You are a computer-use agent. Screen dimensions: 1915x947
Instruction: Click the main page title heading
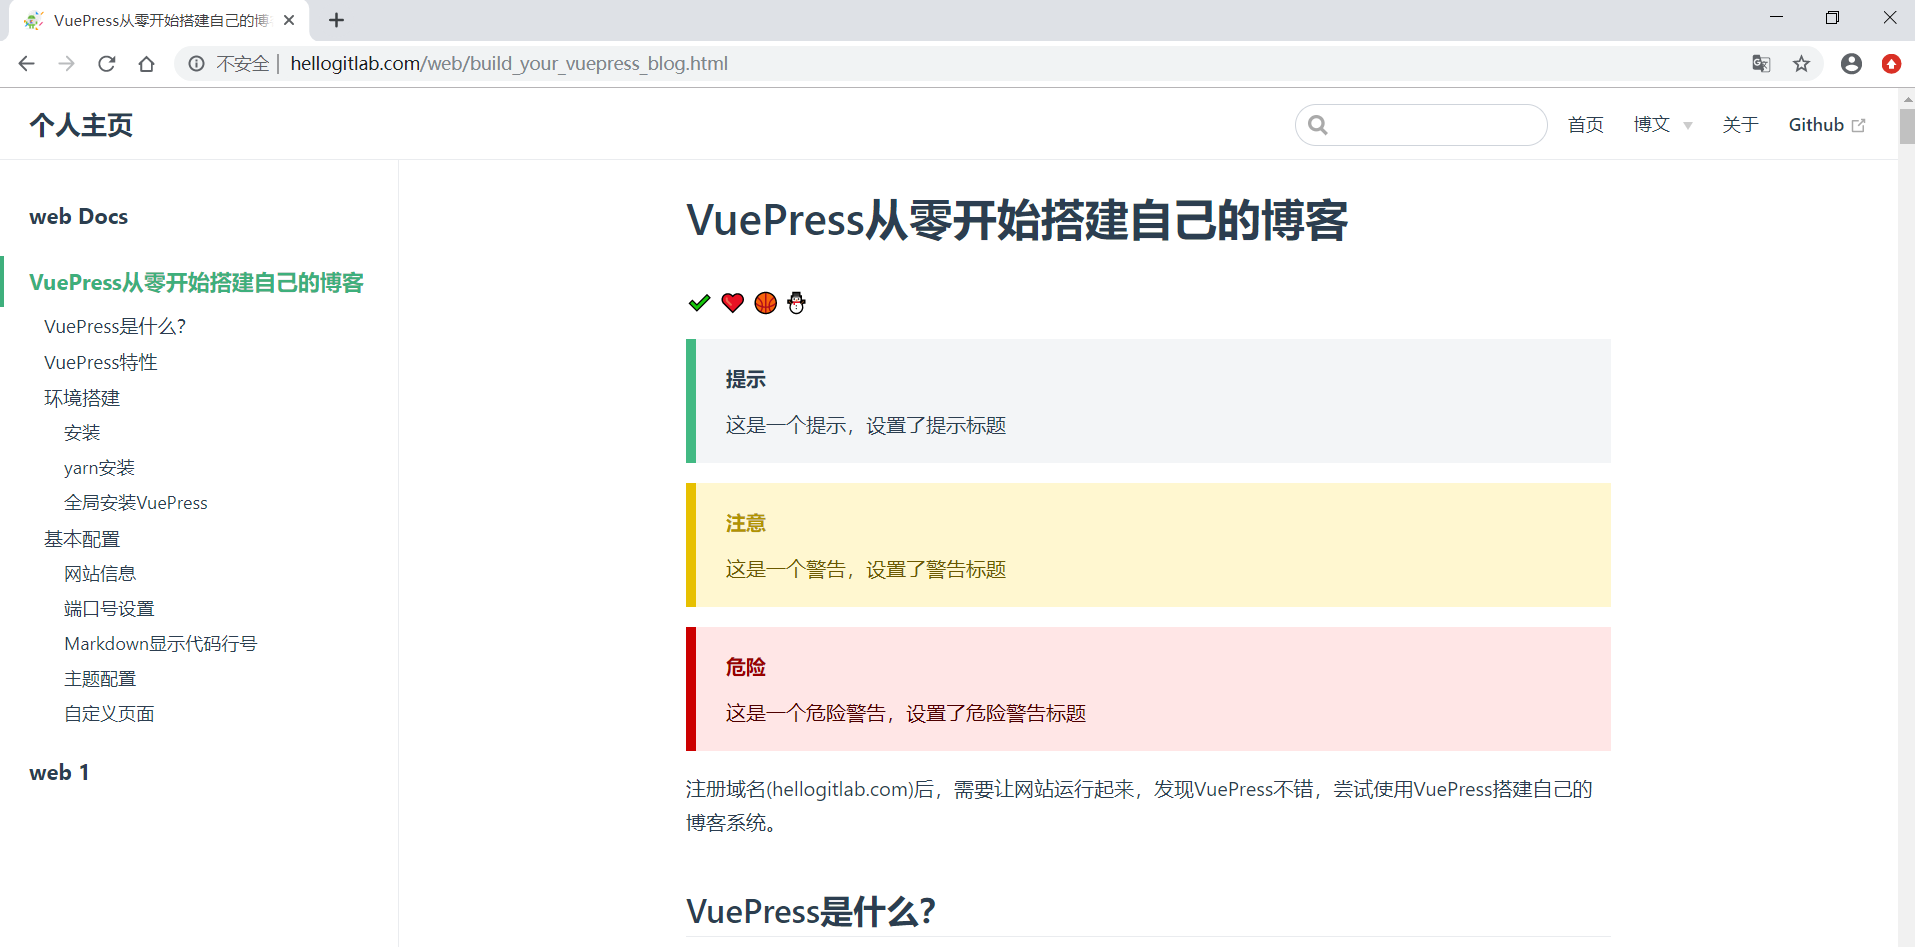click(1017, 220)
